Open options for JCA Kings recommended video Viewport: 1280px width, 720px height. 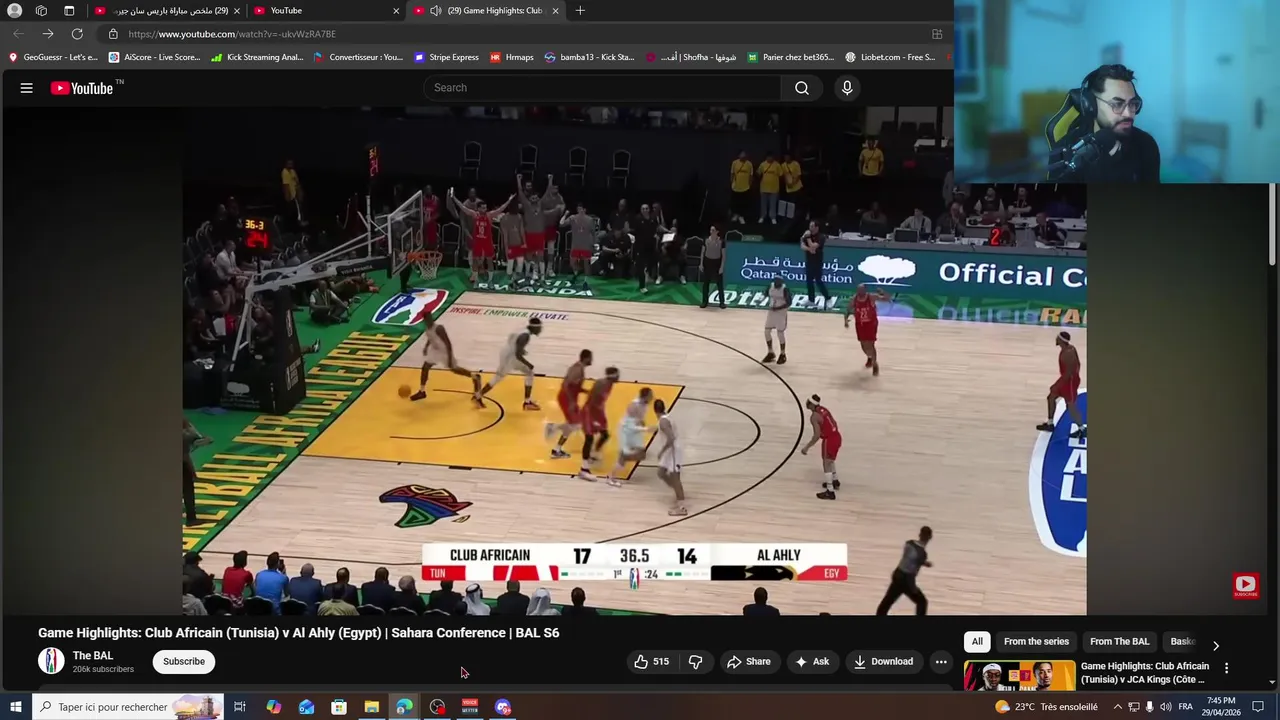(1227, 668)
